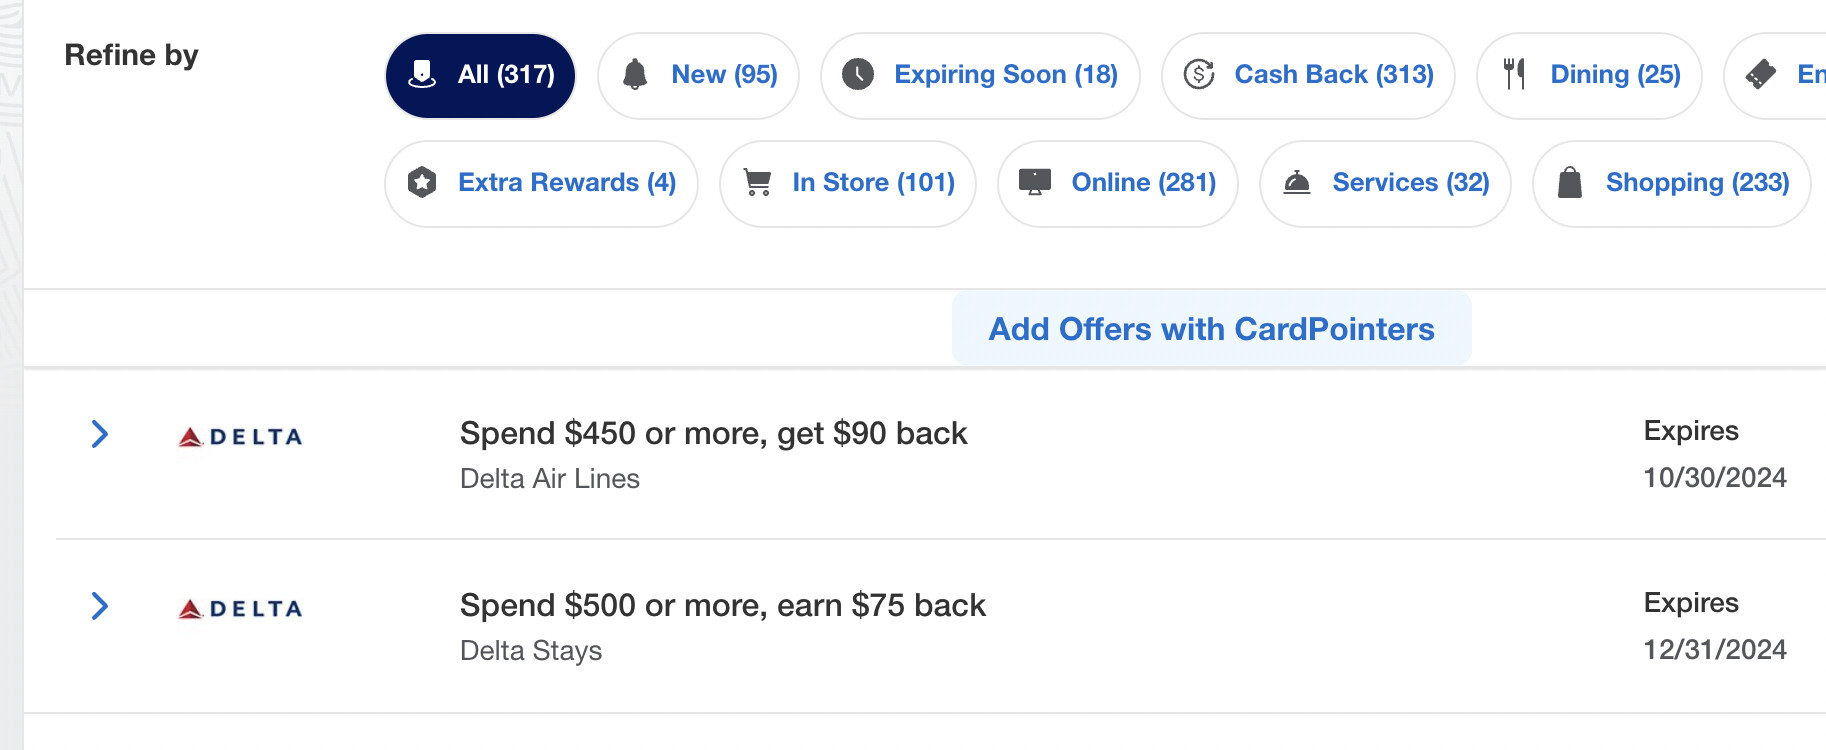The image size is (1826, 750).
Task: Expand the Delta Stays offer chevron
Action: [100, 606]
